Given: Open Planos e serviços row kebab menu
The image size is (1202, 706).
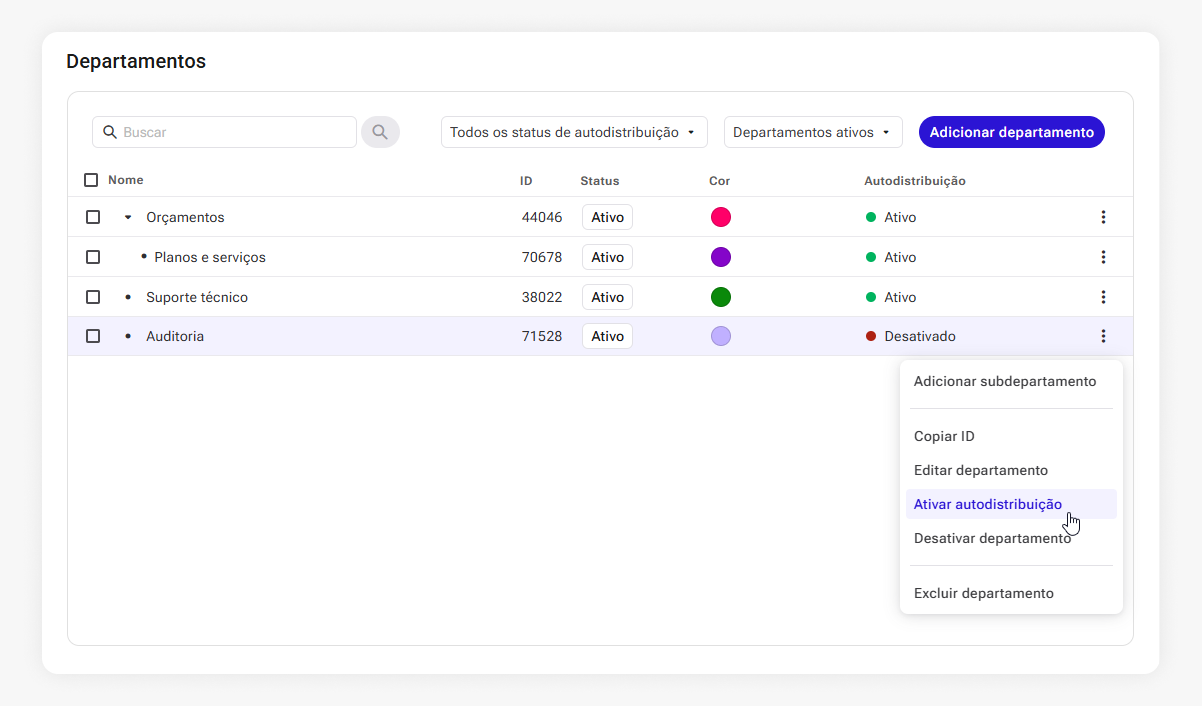Looking at the screenshot, I should click(x=1103, y=257).
